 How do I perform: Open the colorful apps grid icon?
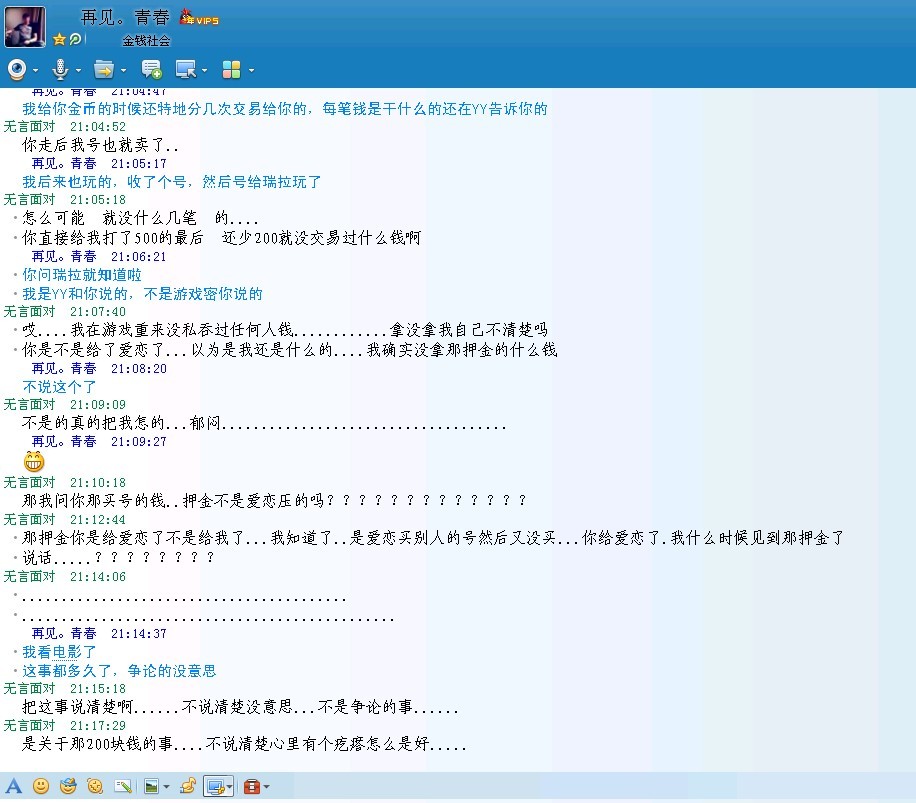coord(231,70)
